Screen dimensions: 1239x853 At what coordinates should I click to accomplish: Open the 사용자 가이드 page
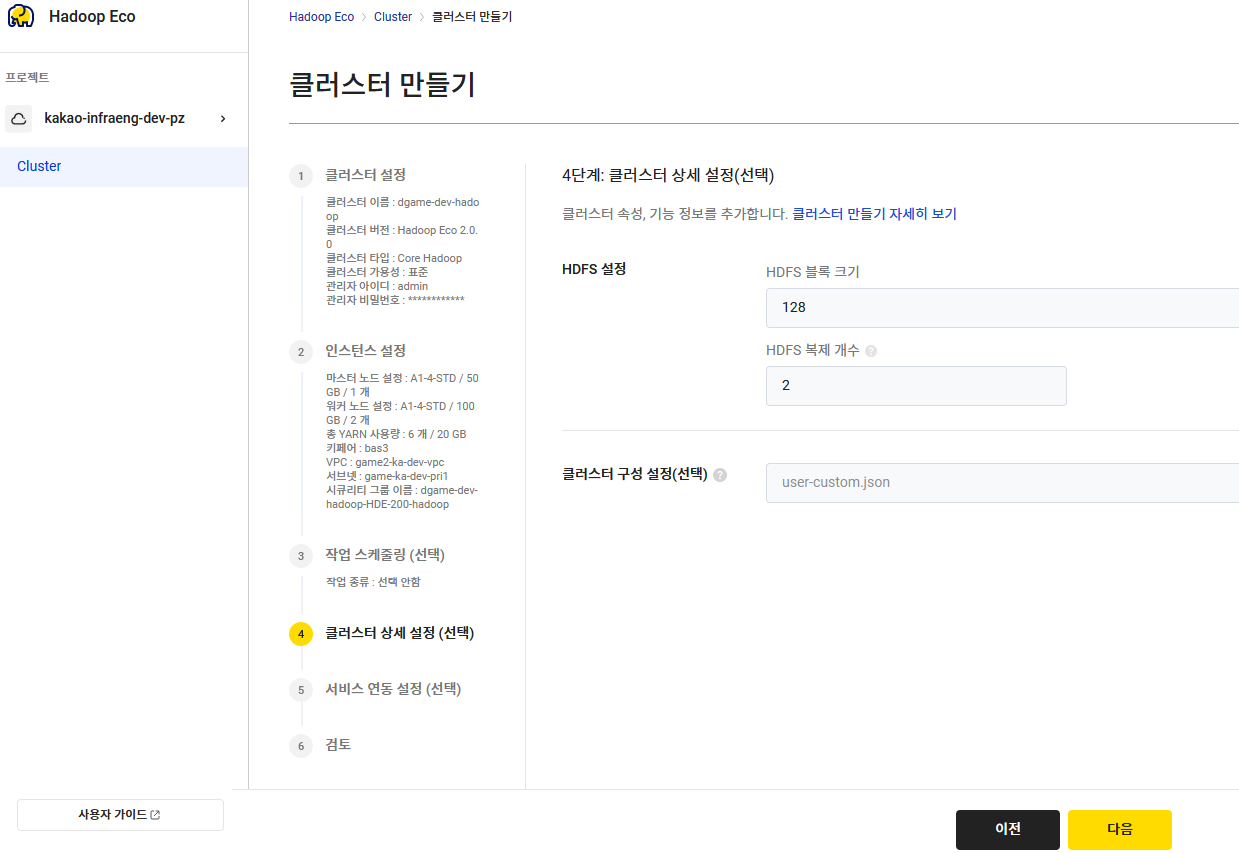(x=120, y=814)
